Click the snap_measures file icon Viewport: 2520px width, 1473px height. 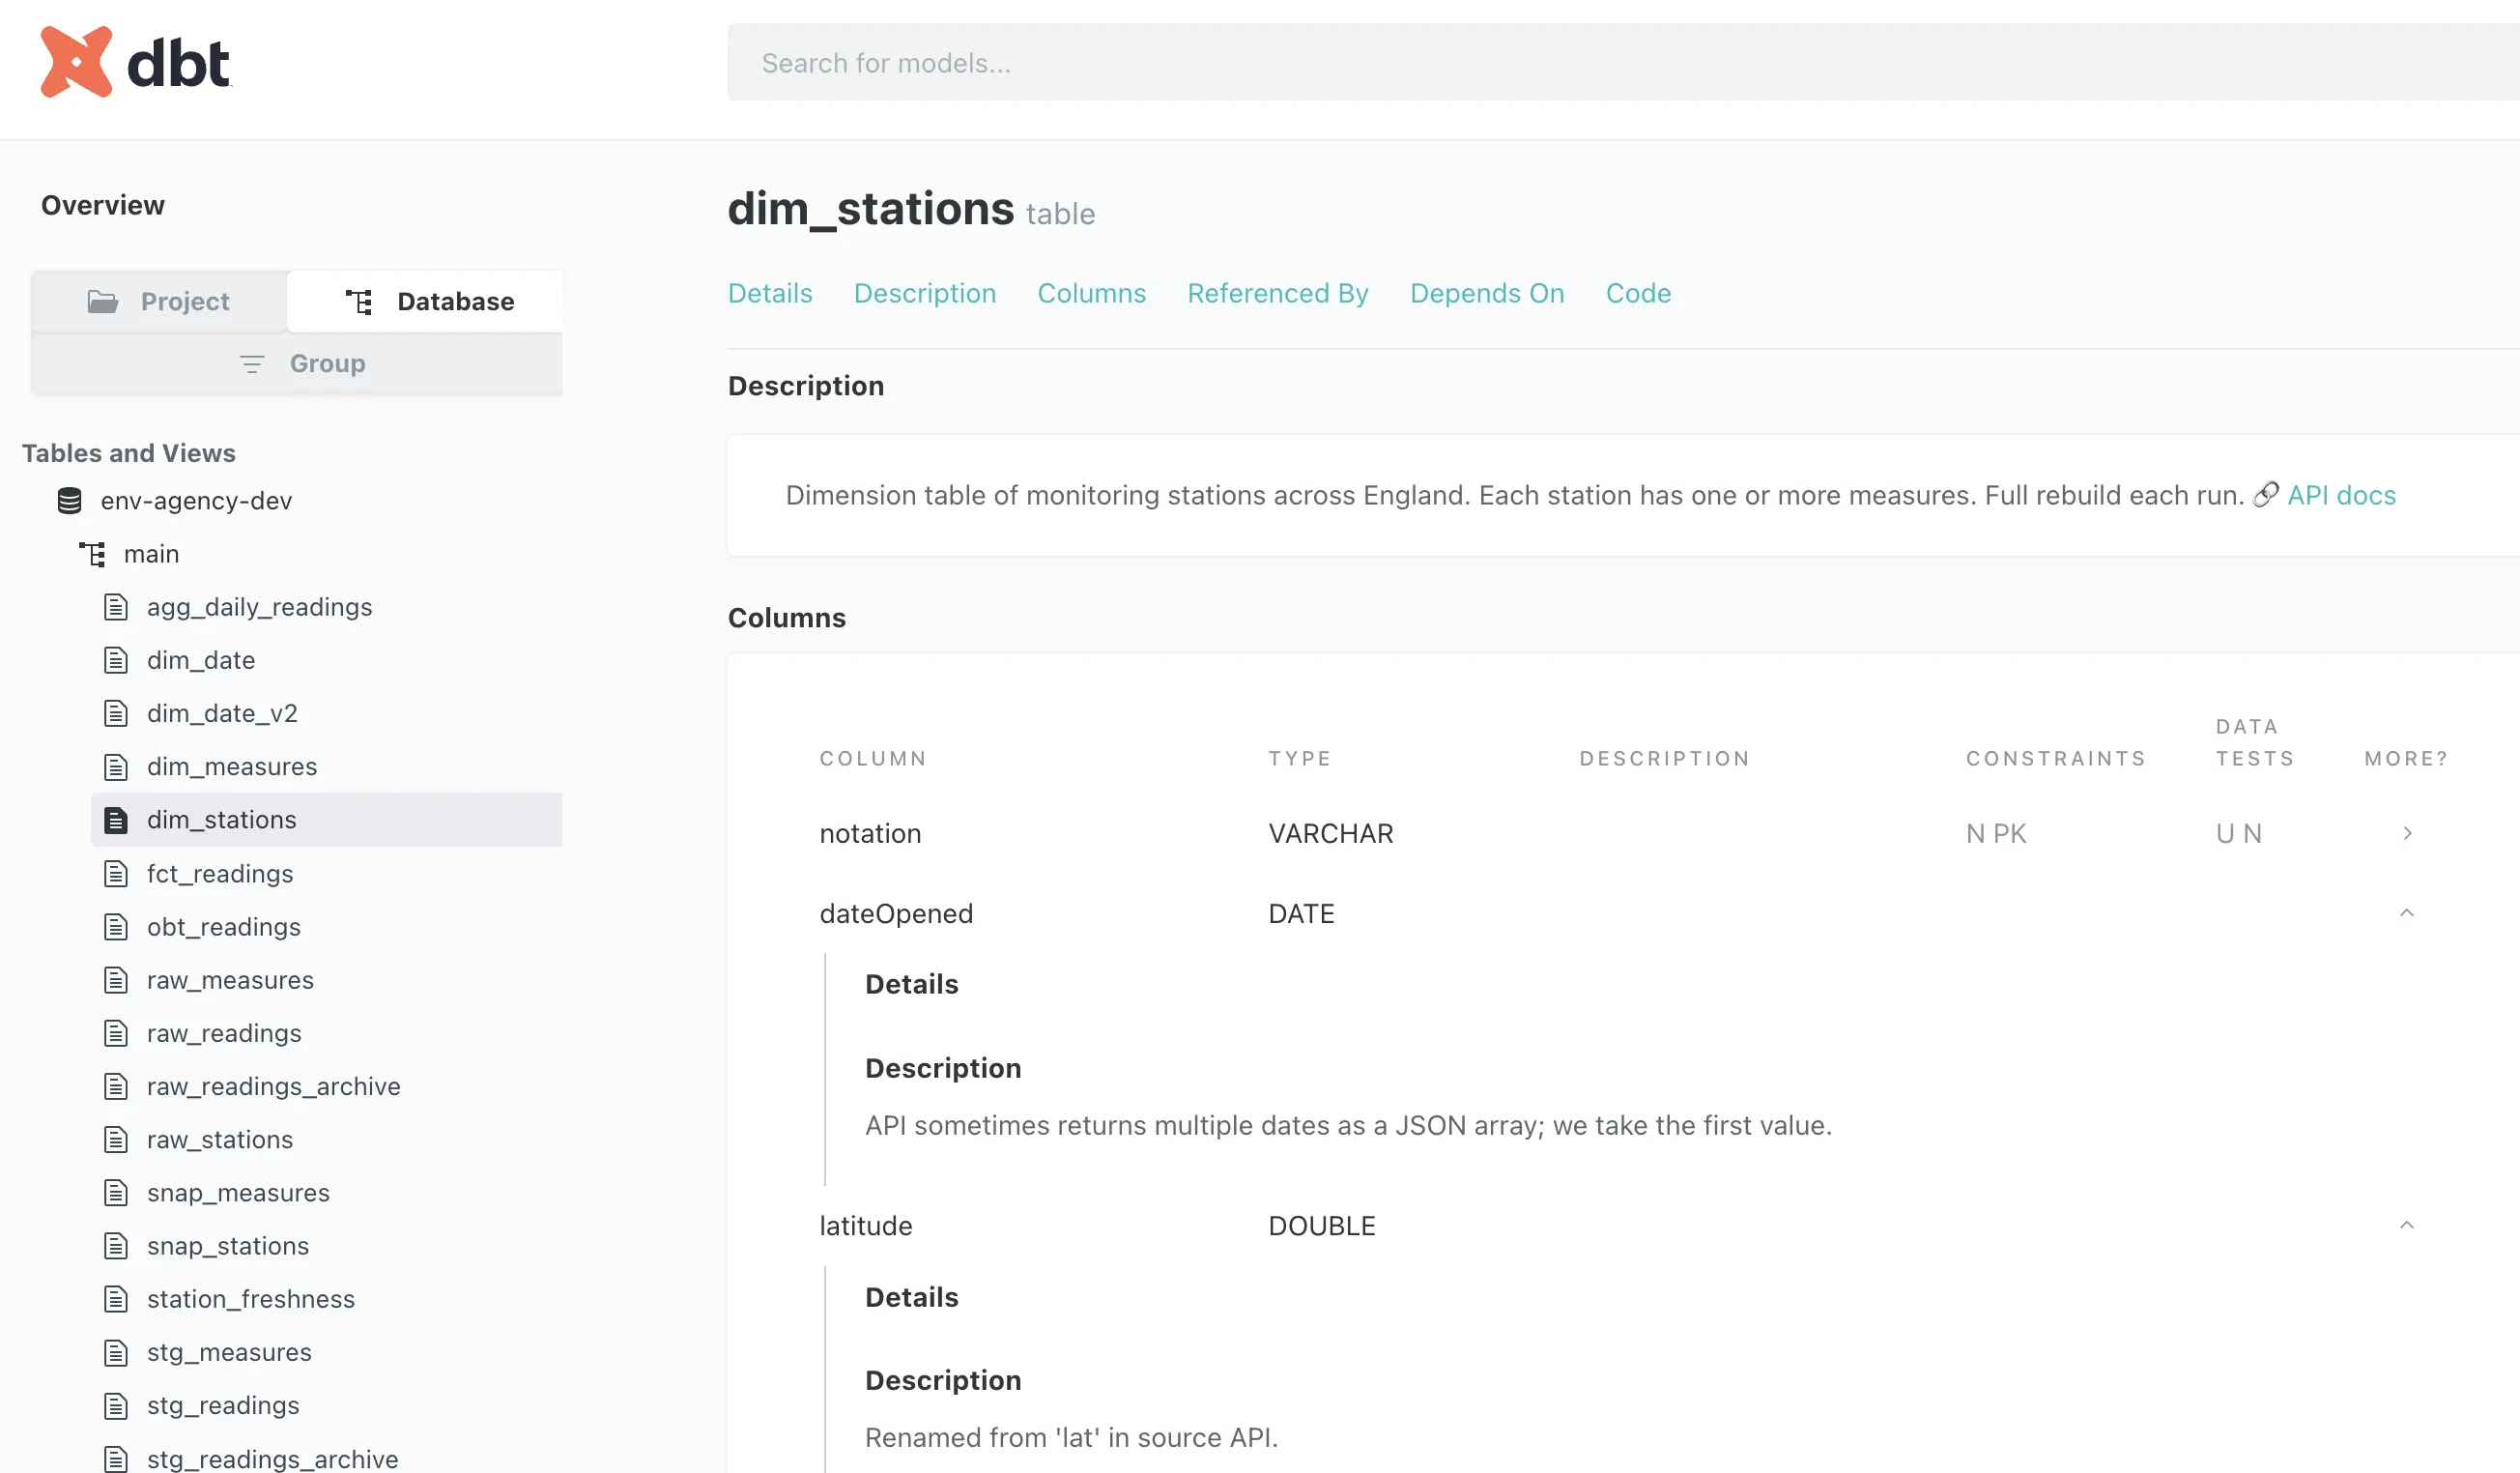pos(116,1193)
